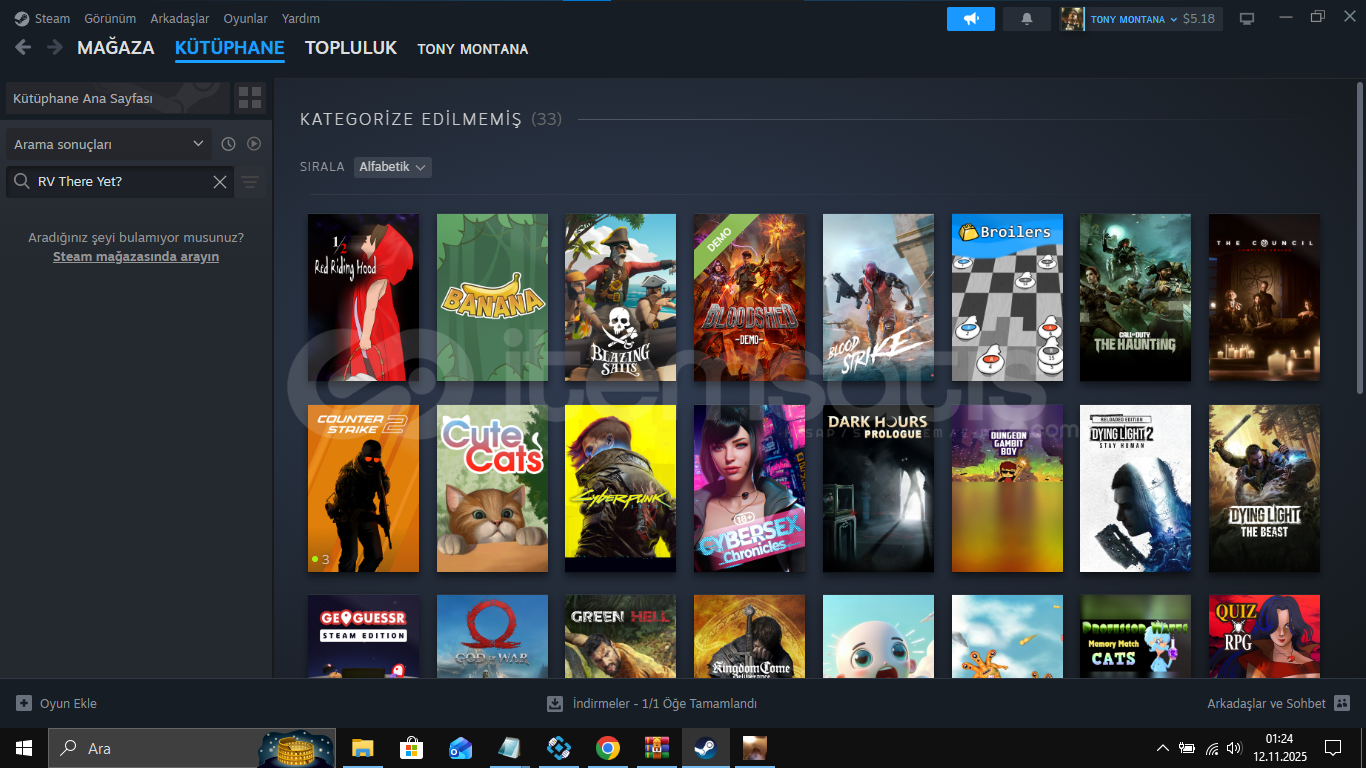Go forward with the right arrow

click(x=55, y=48)
